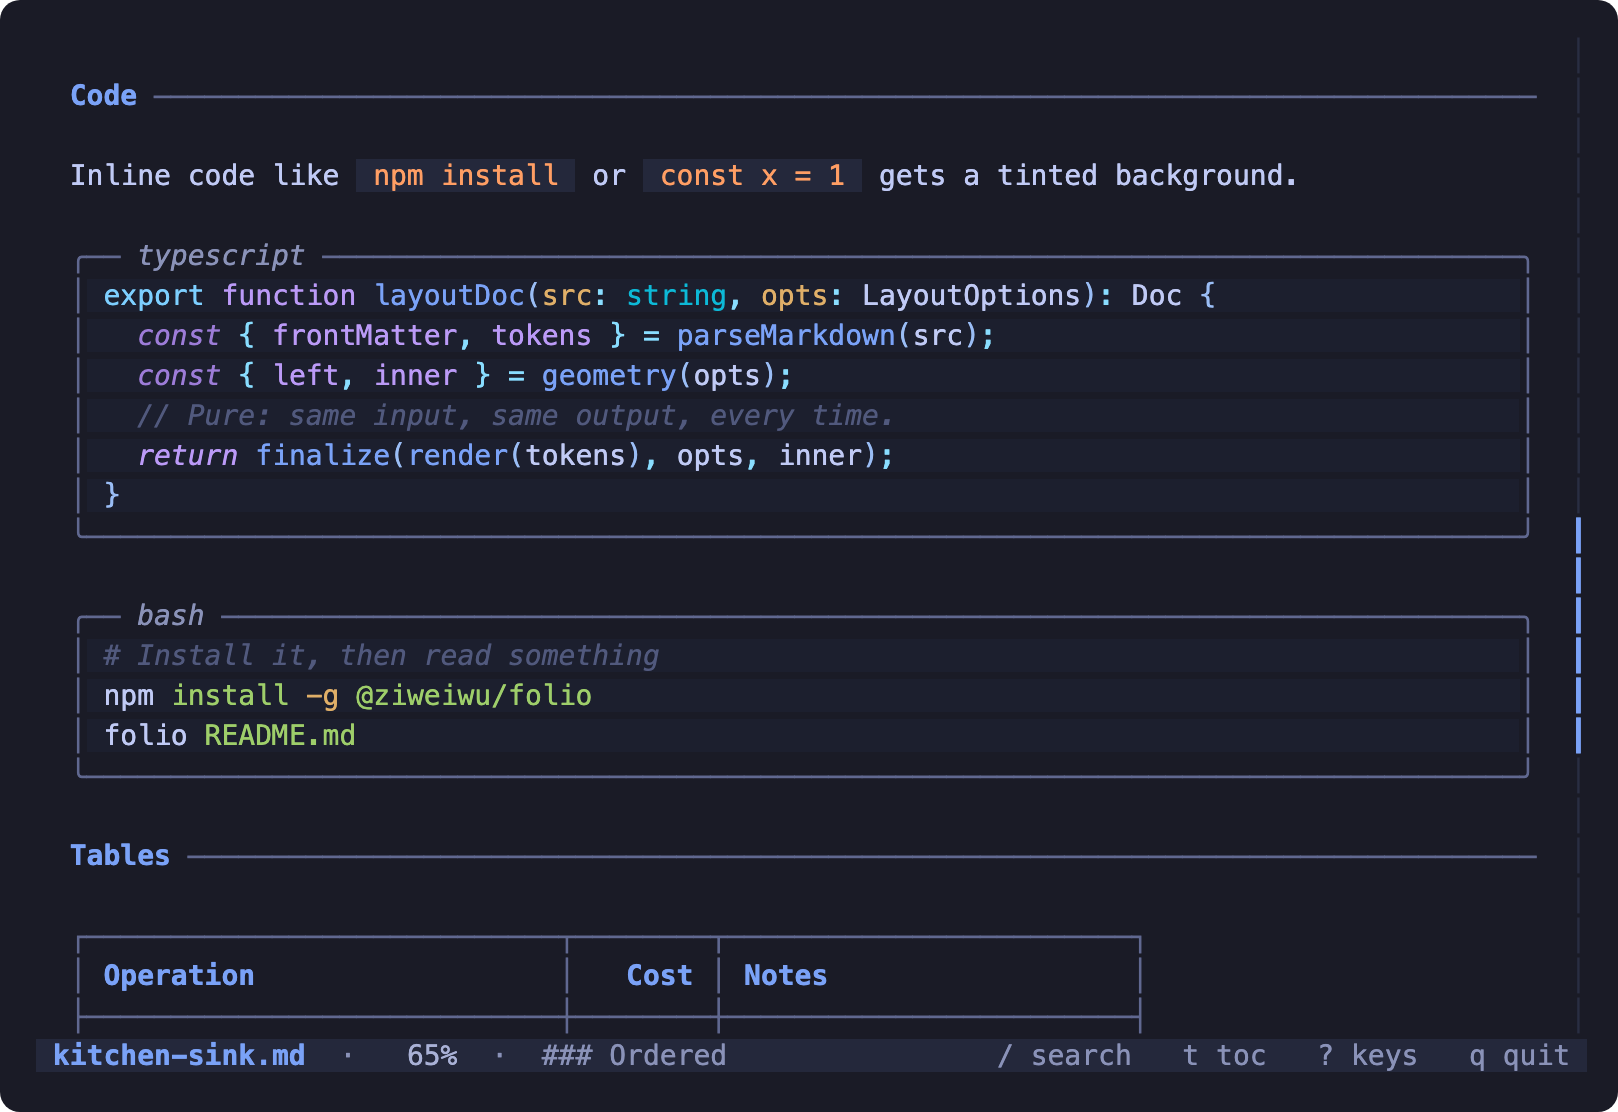1618x1112 pixels.
Task: Click the Operation table header
Action: pyautogui.click(x=179, y=976)
